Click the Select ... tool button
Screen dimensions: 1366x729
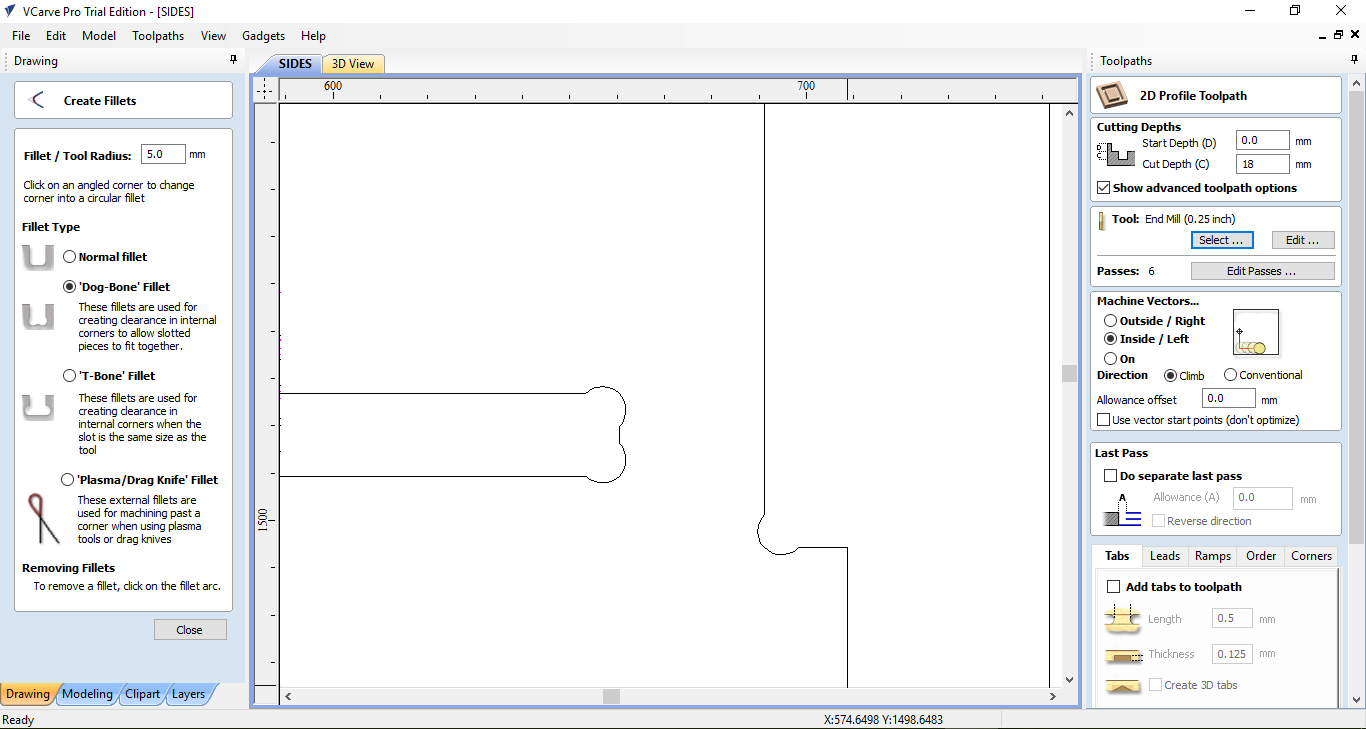pyautogui.click(x=1221, y=240)
